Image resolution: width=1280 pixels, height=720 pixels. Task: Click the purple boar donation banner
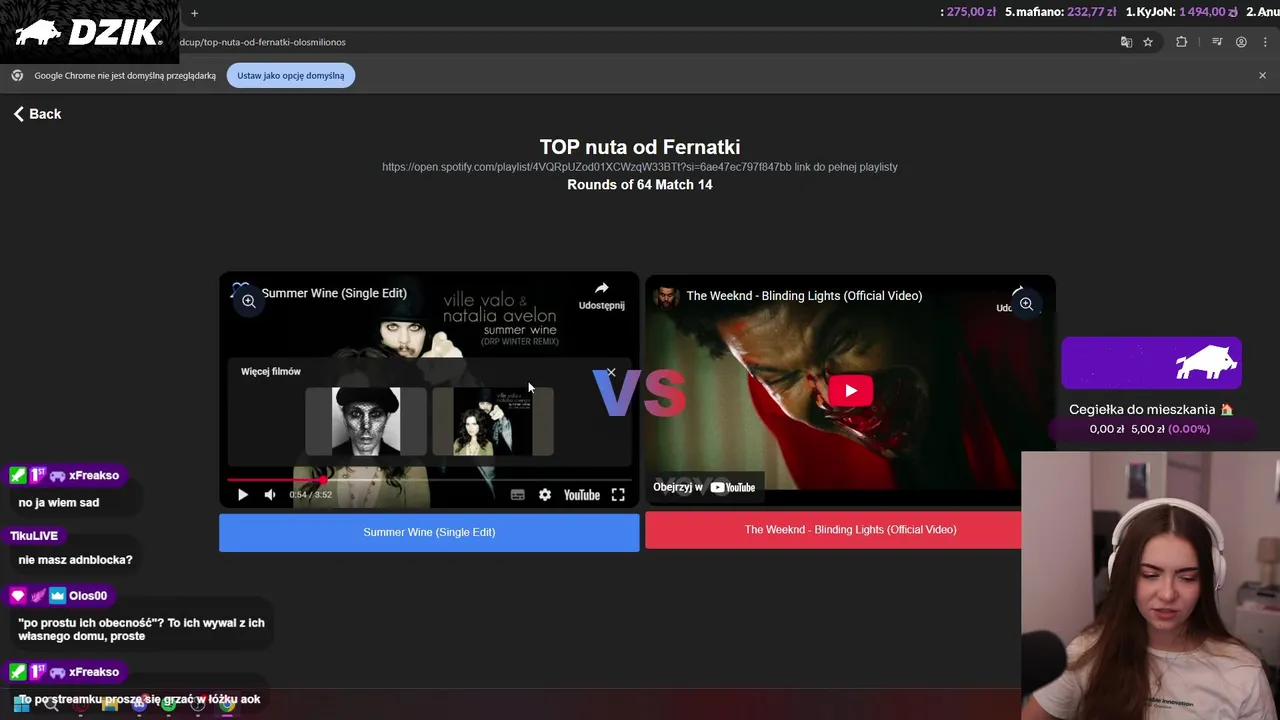(x=1151, y=362)
